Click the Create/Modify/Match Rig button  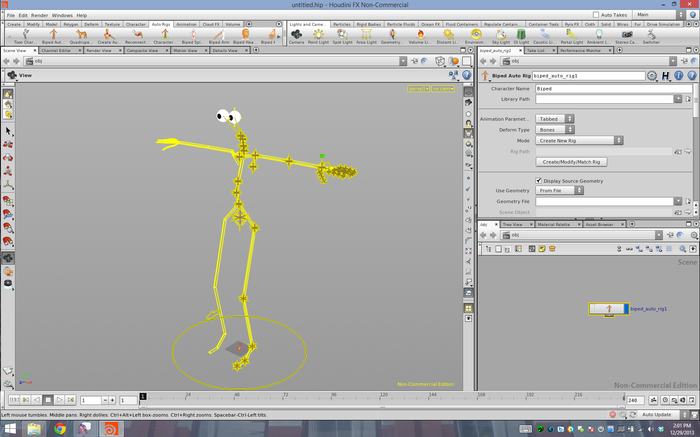(571, 162)
